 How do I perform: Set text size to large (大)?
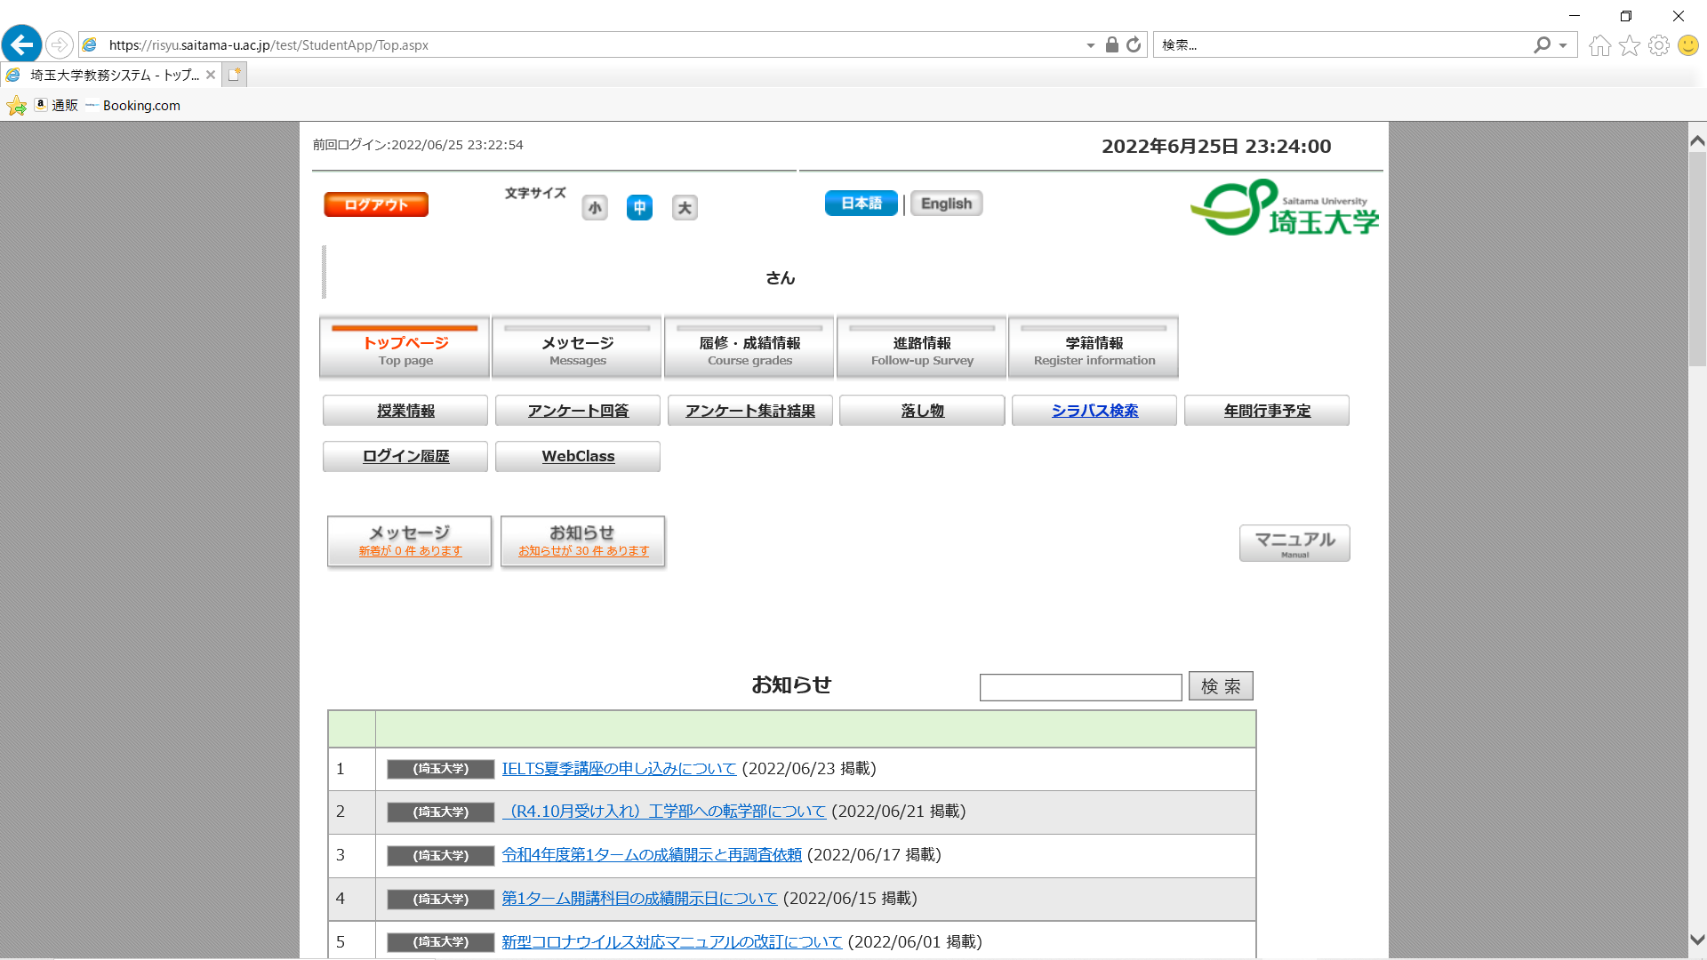point(684,208)
